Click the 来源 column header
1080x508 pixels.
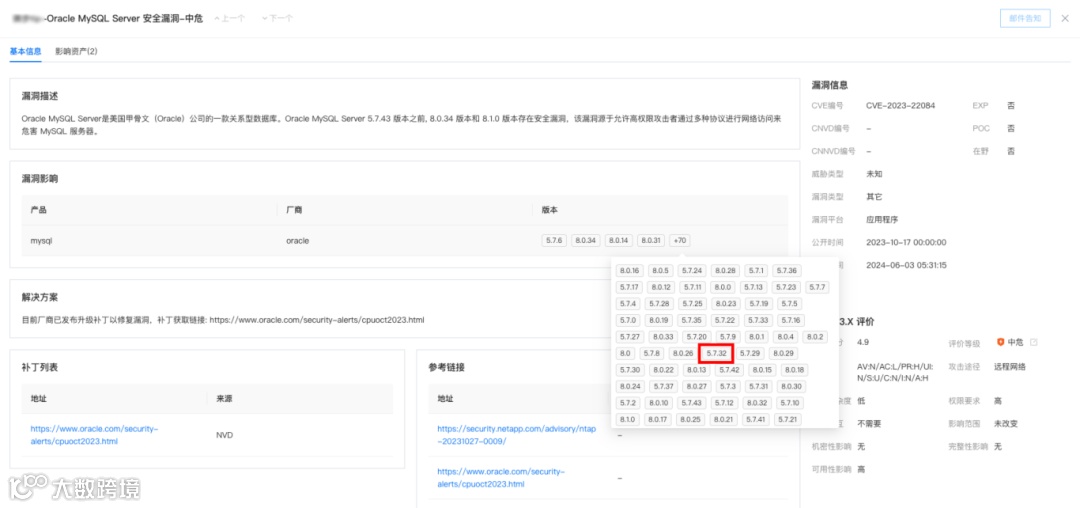coord(224,399)
